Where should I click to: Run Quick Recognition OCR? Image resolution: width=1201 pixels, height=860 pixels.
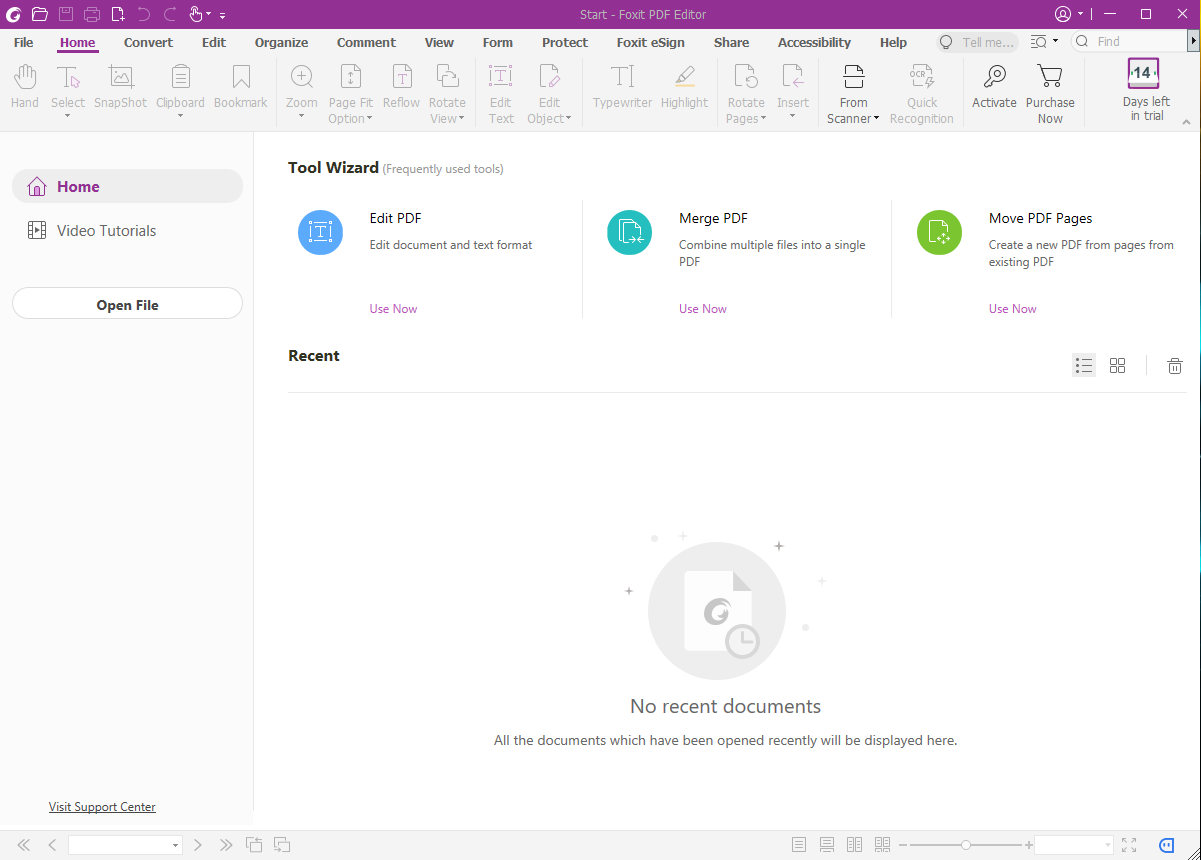pyautogui.click(x=922, y=95)
